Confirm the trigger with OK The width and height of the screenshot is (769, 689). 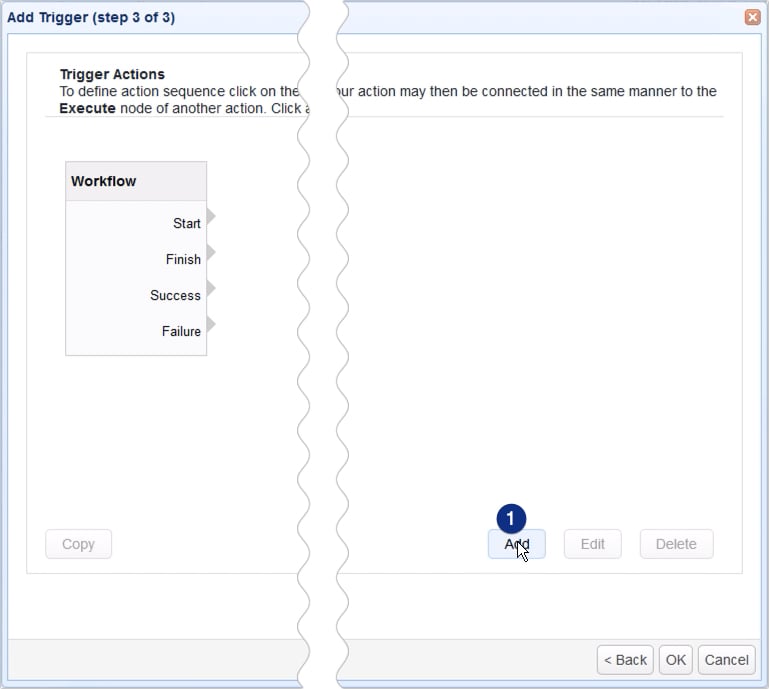click(x=676, y=660)
